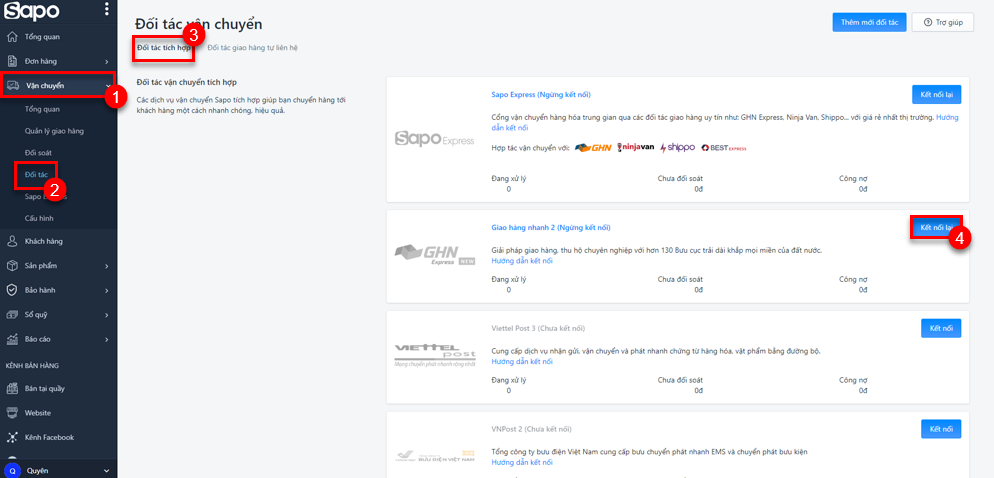Click the Đối tác vận chuyển page heading
Image resolution: width=994 pixels, height=478 pixels.
click(x=199, y=24)
